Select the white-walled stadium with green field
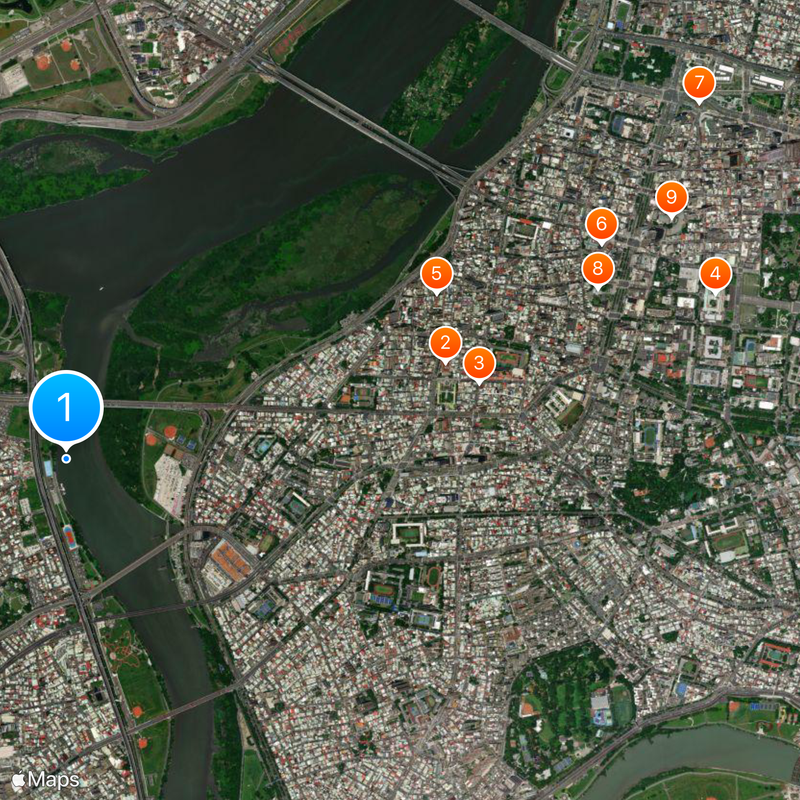The height and width of the screenshot is (800, 800). 408,534
